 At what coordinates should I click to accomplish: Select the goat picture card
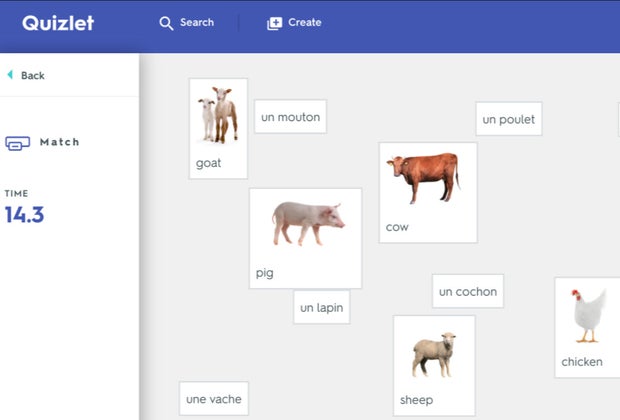pos(218,128)
